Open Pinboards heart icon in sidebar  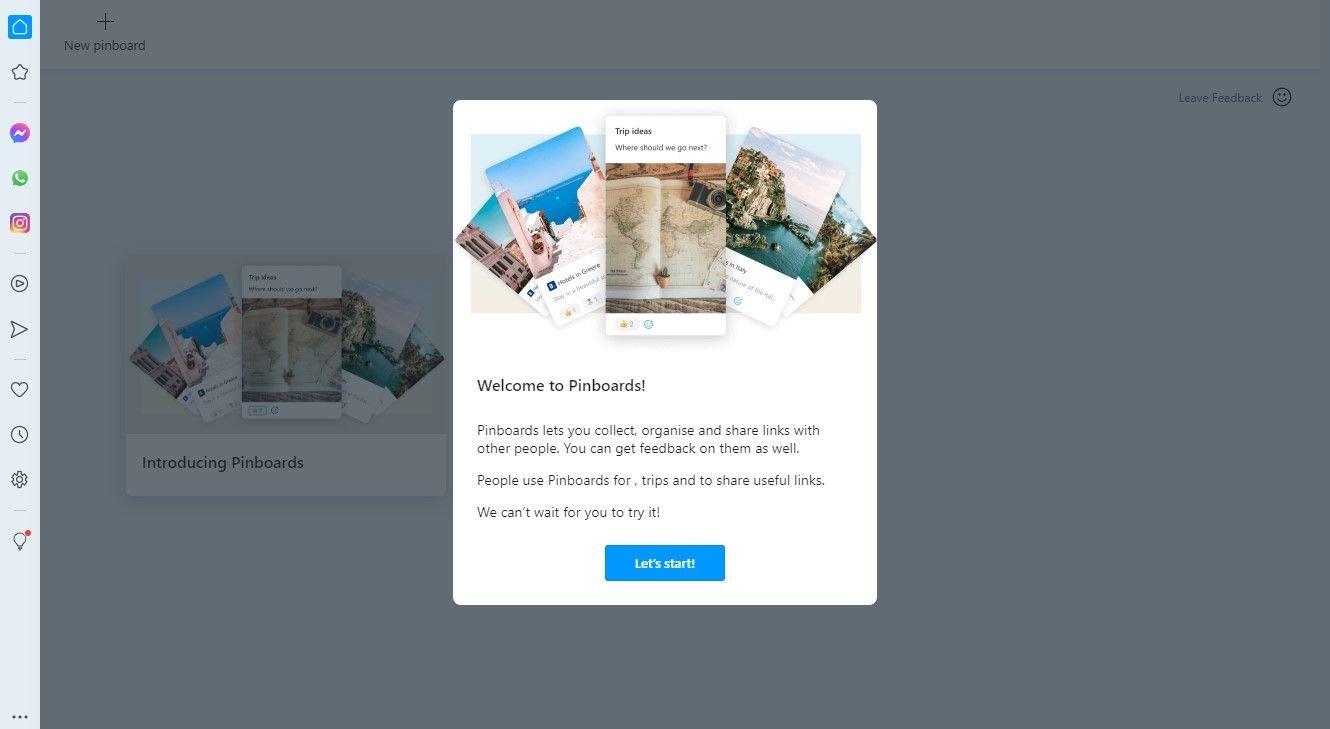[19, 389]
